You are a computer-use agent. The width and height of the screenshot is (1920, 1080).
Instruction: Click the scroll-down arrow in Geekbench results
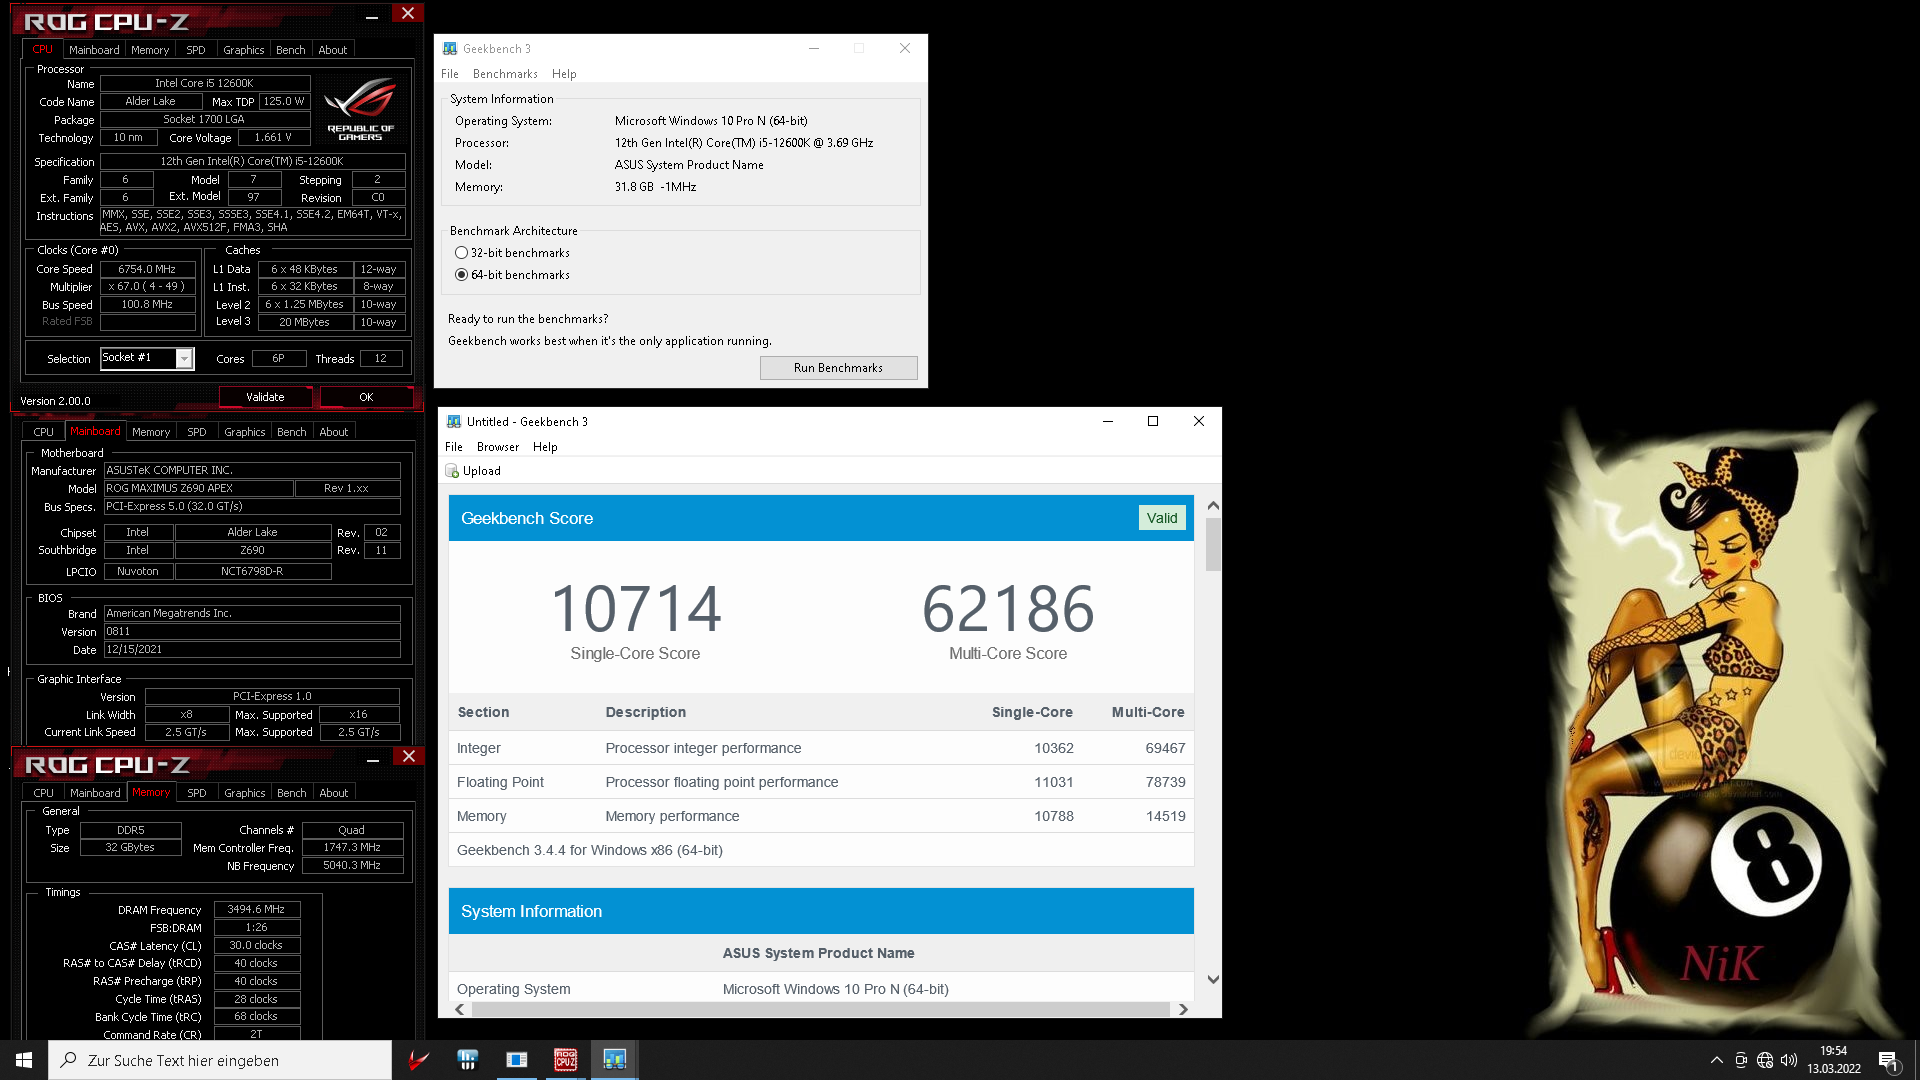tap(1213, 980)
